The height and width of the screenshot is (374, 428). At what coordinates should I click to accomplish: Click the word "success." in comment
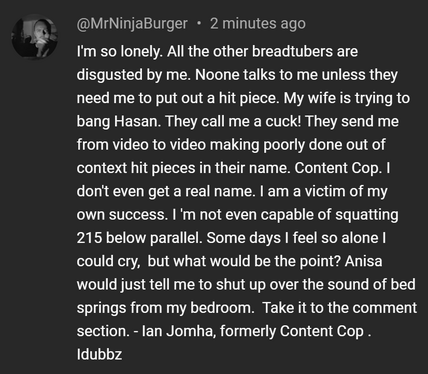pyautogui.click(x=139, y=215)
